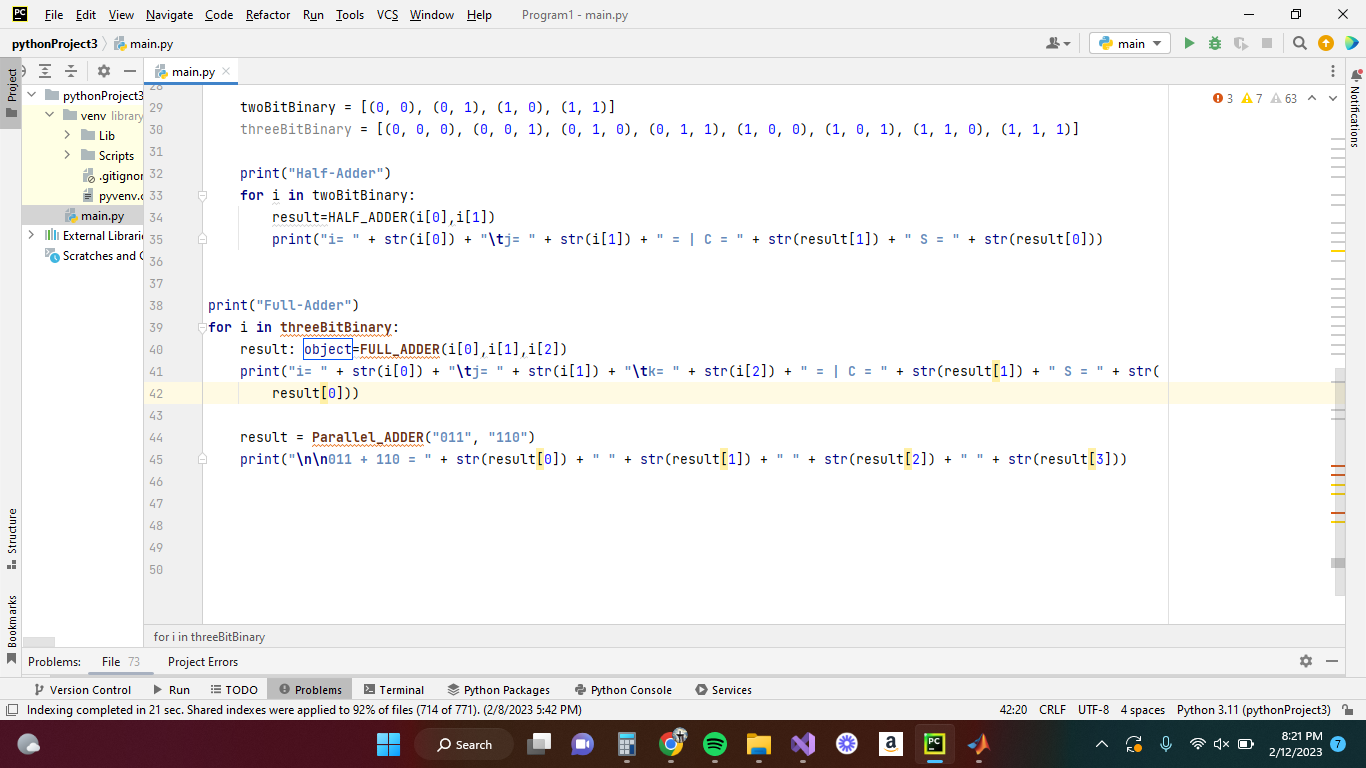This screenshot has width=1366, height=768.
Task: Open the Refactor menu
Action: tap(266, 15)
